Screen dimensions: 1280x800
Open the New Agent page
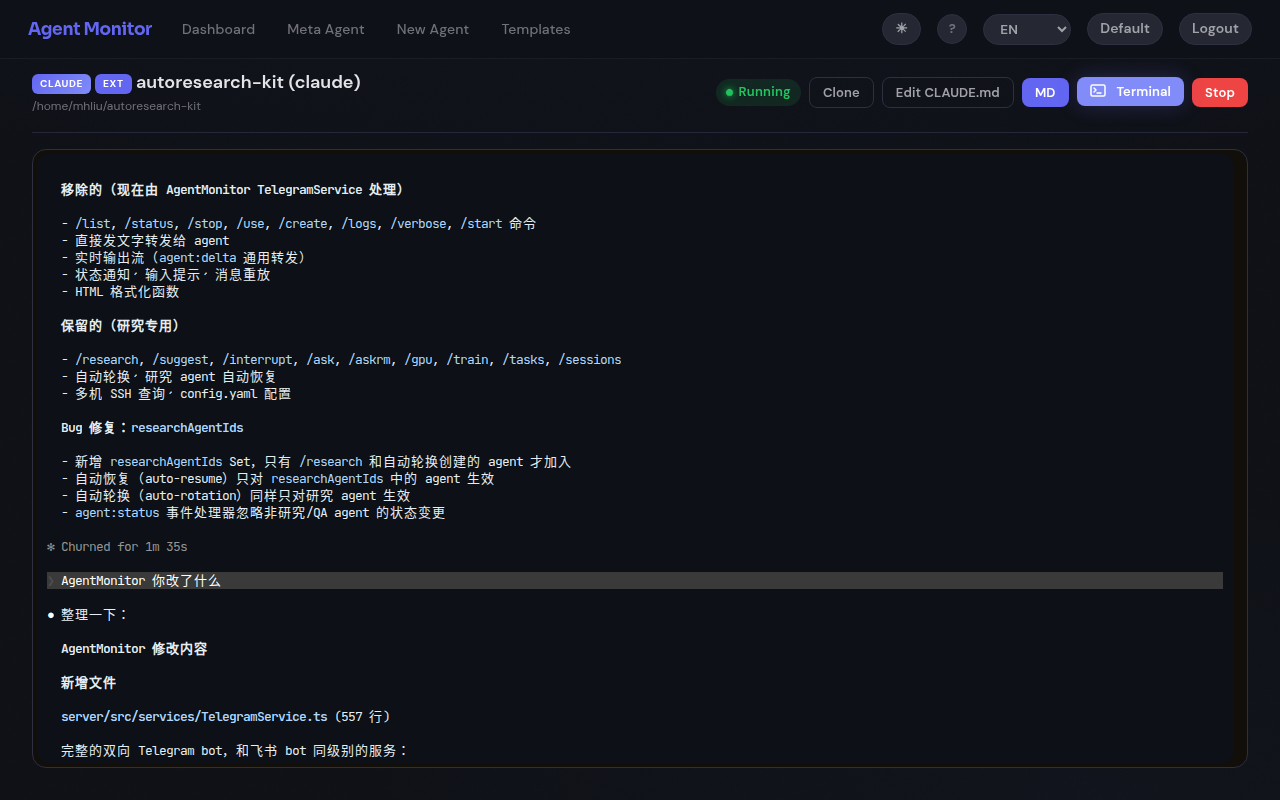[x=433, y=29]
